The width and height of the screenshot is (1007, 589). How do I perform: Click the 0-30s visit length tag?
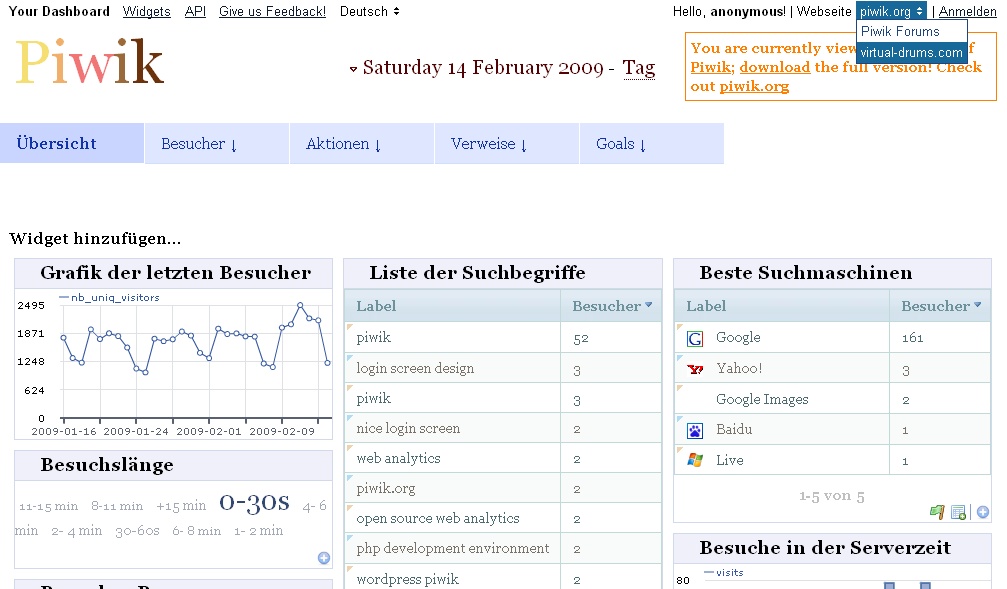point(254,502)
